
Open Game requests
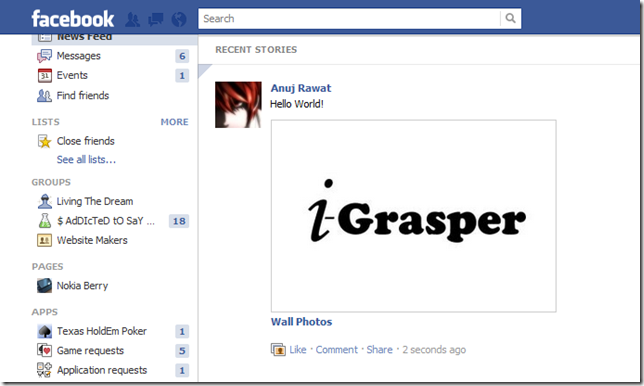tap(90, 351)
